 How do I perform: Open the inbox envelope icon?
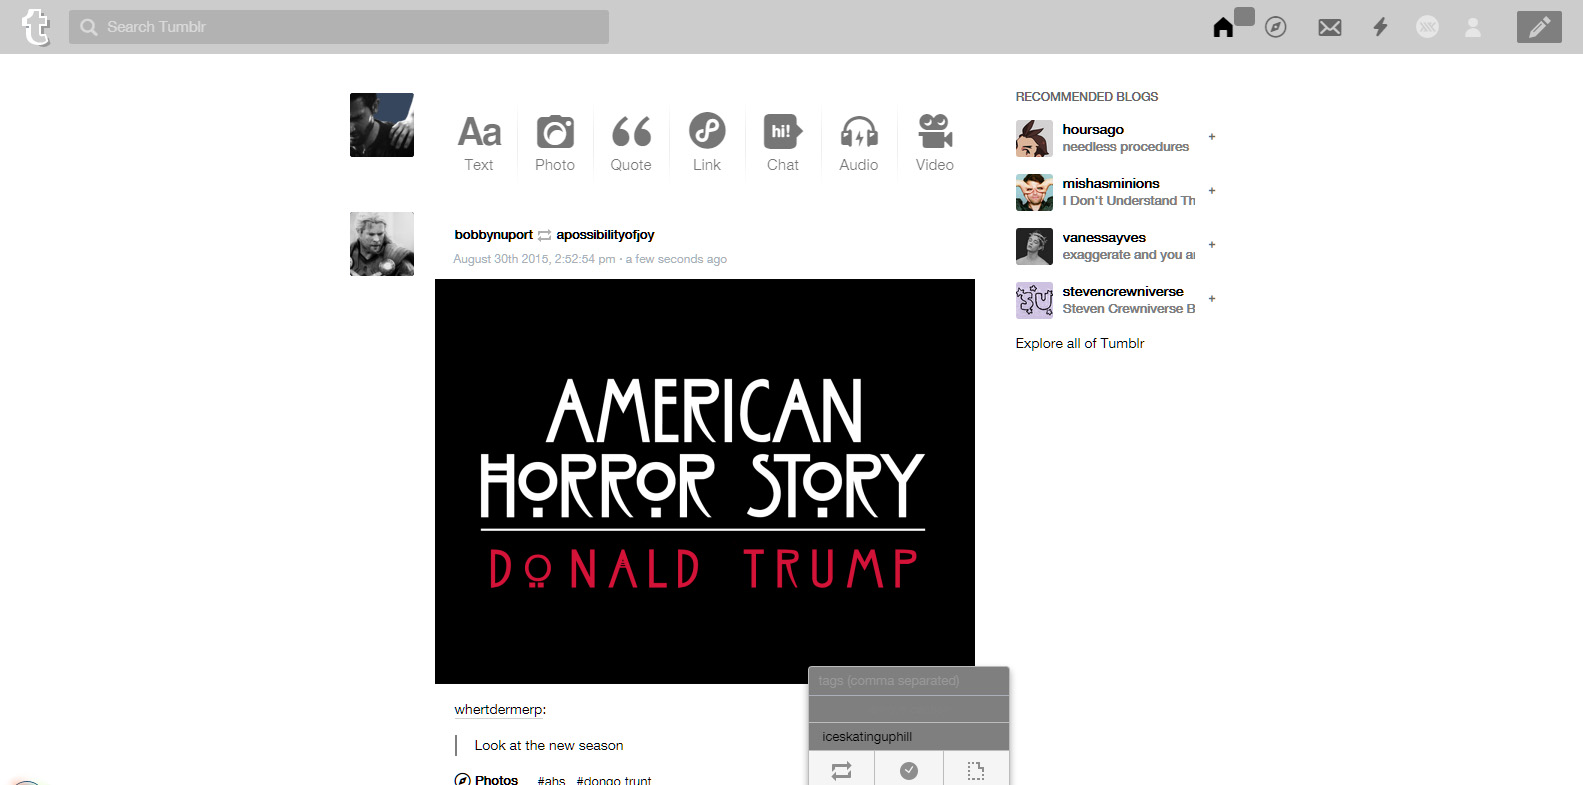(x=1330, y=27)
